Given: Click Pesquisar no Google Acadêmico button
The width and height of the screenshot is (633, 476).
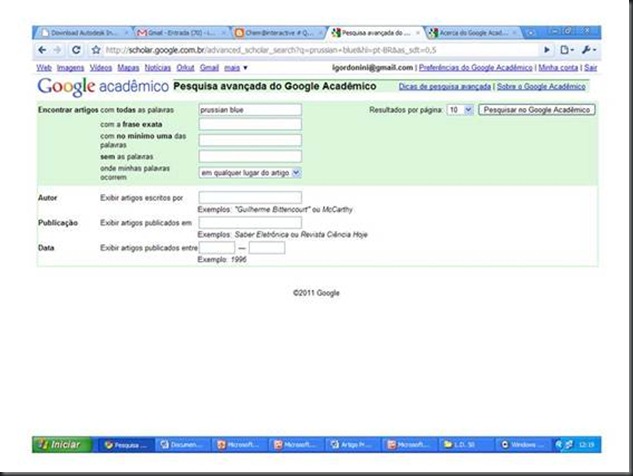Looking at the screenshot, I should click(x=537, y=110).
